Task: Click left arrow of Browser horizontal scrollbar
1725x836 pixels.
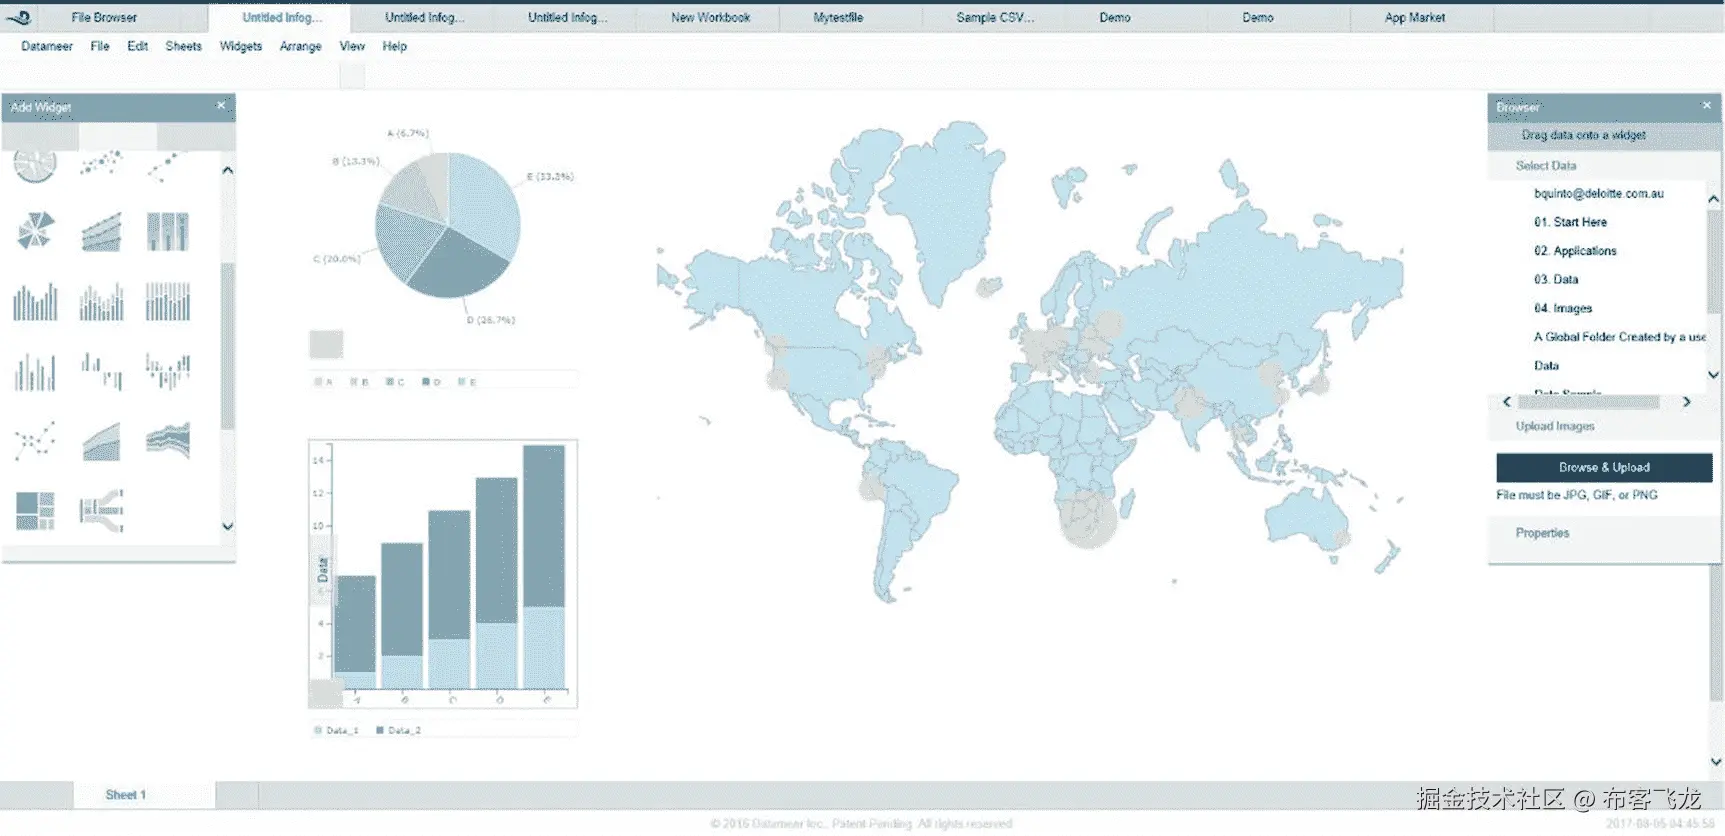Action: (x=1507, y=402)
